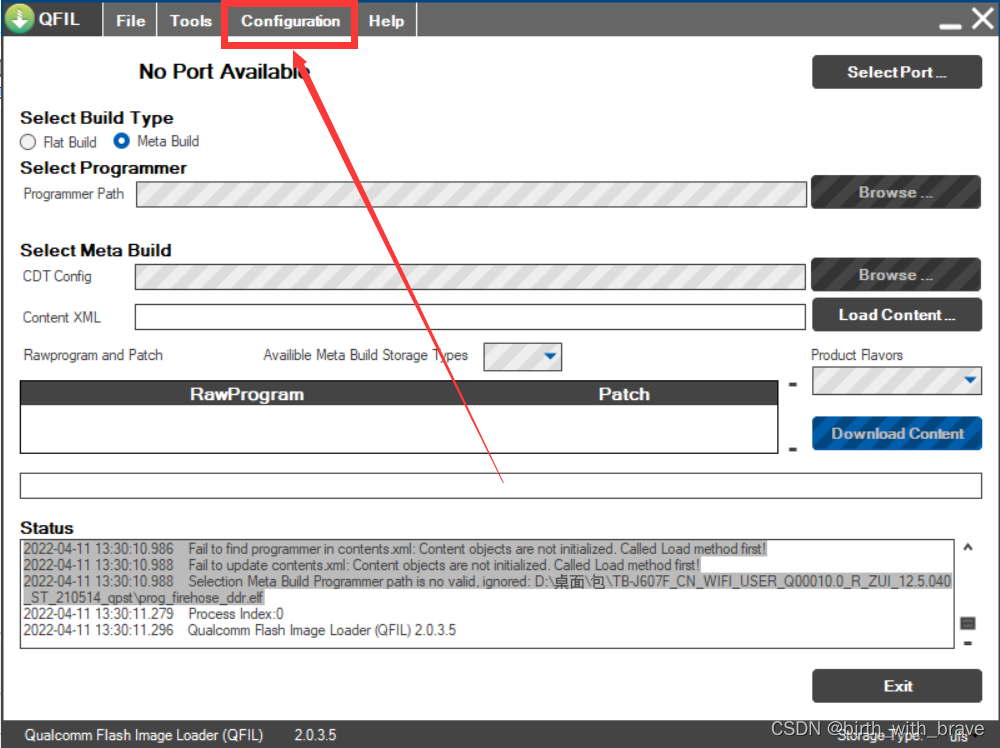1000x748 pixels.
Task: Minimize the QFIL window
Action: pos(950,26)
